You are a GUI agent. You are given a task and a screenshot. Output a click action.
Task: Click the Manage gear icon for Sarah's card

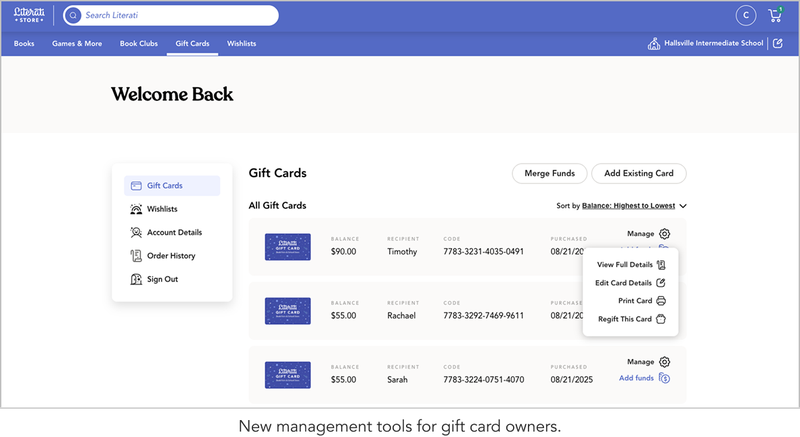tap(664, 362)
